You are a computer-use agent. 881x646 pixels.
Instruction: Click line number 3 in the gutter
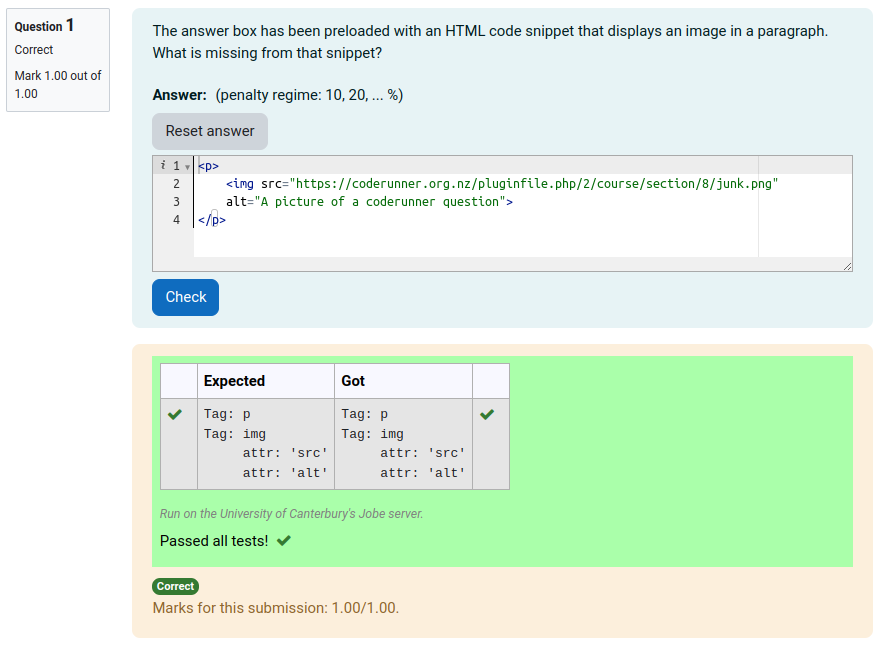[176, 202]
